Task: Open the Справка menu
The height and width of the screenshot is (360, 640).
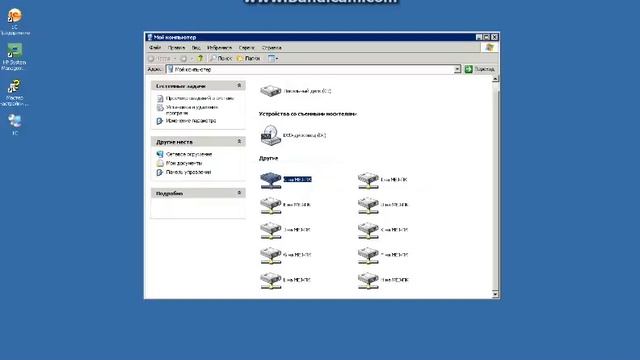Action: tap(271, 48)
